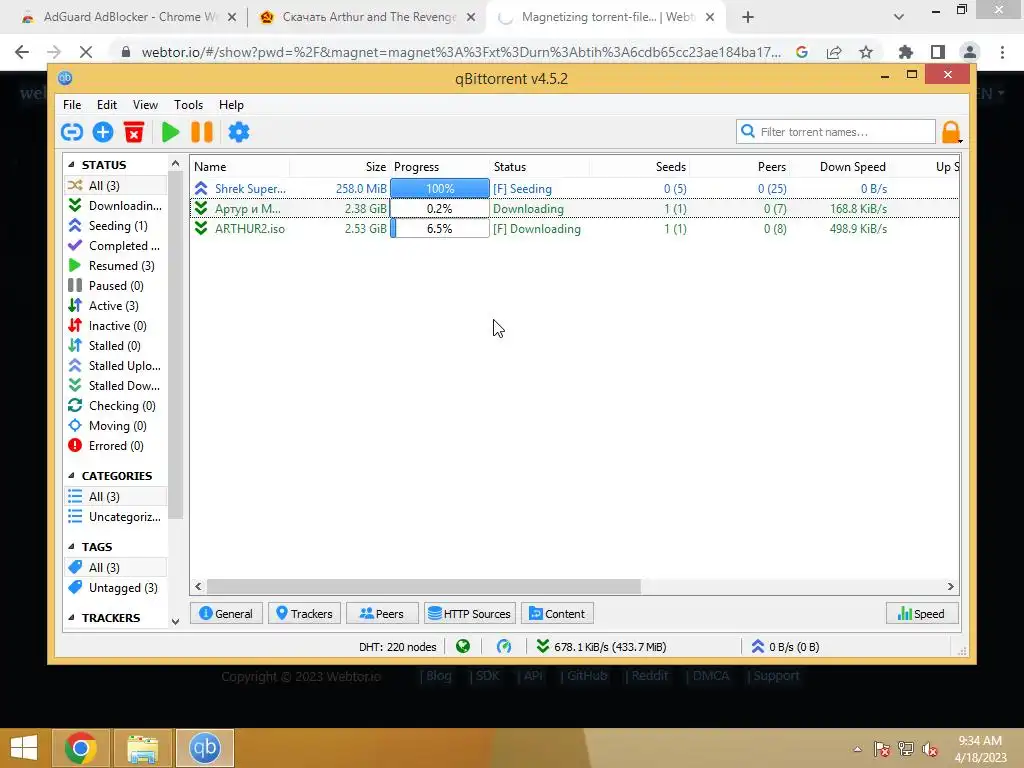Click the green Resume torrents play icon
Viewport: 1024px width, 768px height.
tap(170, 133)
